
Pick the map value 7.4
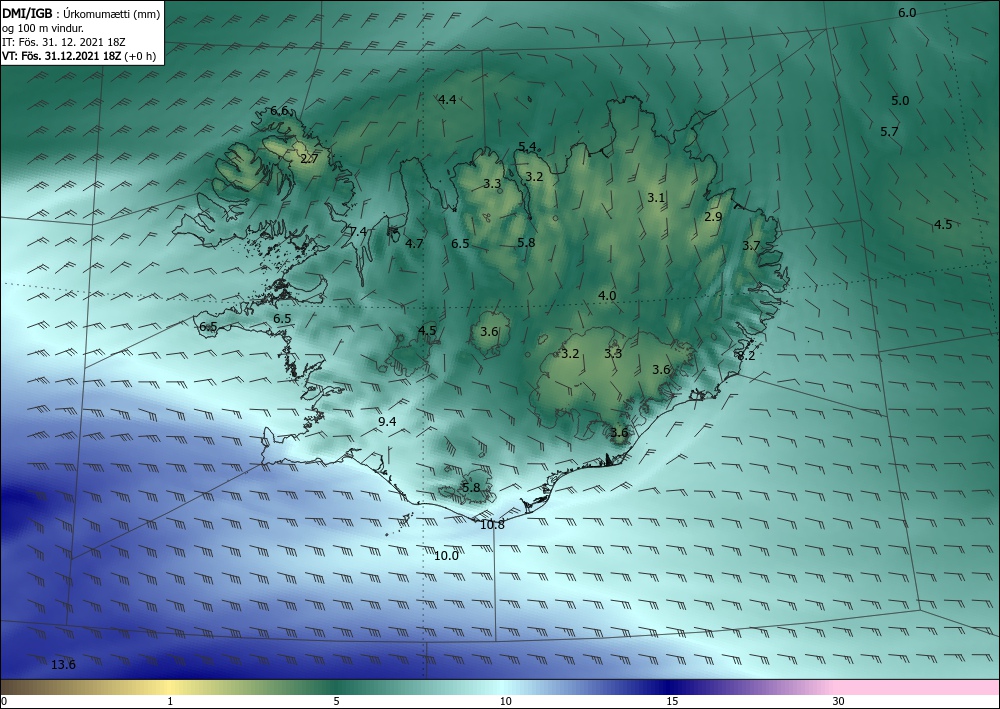[x=358, y=231]
